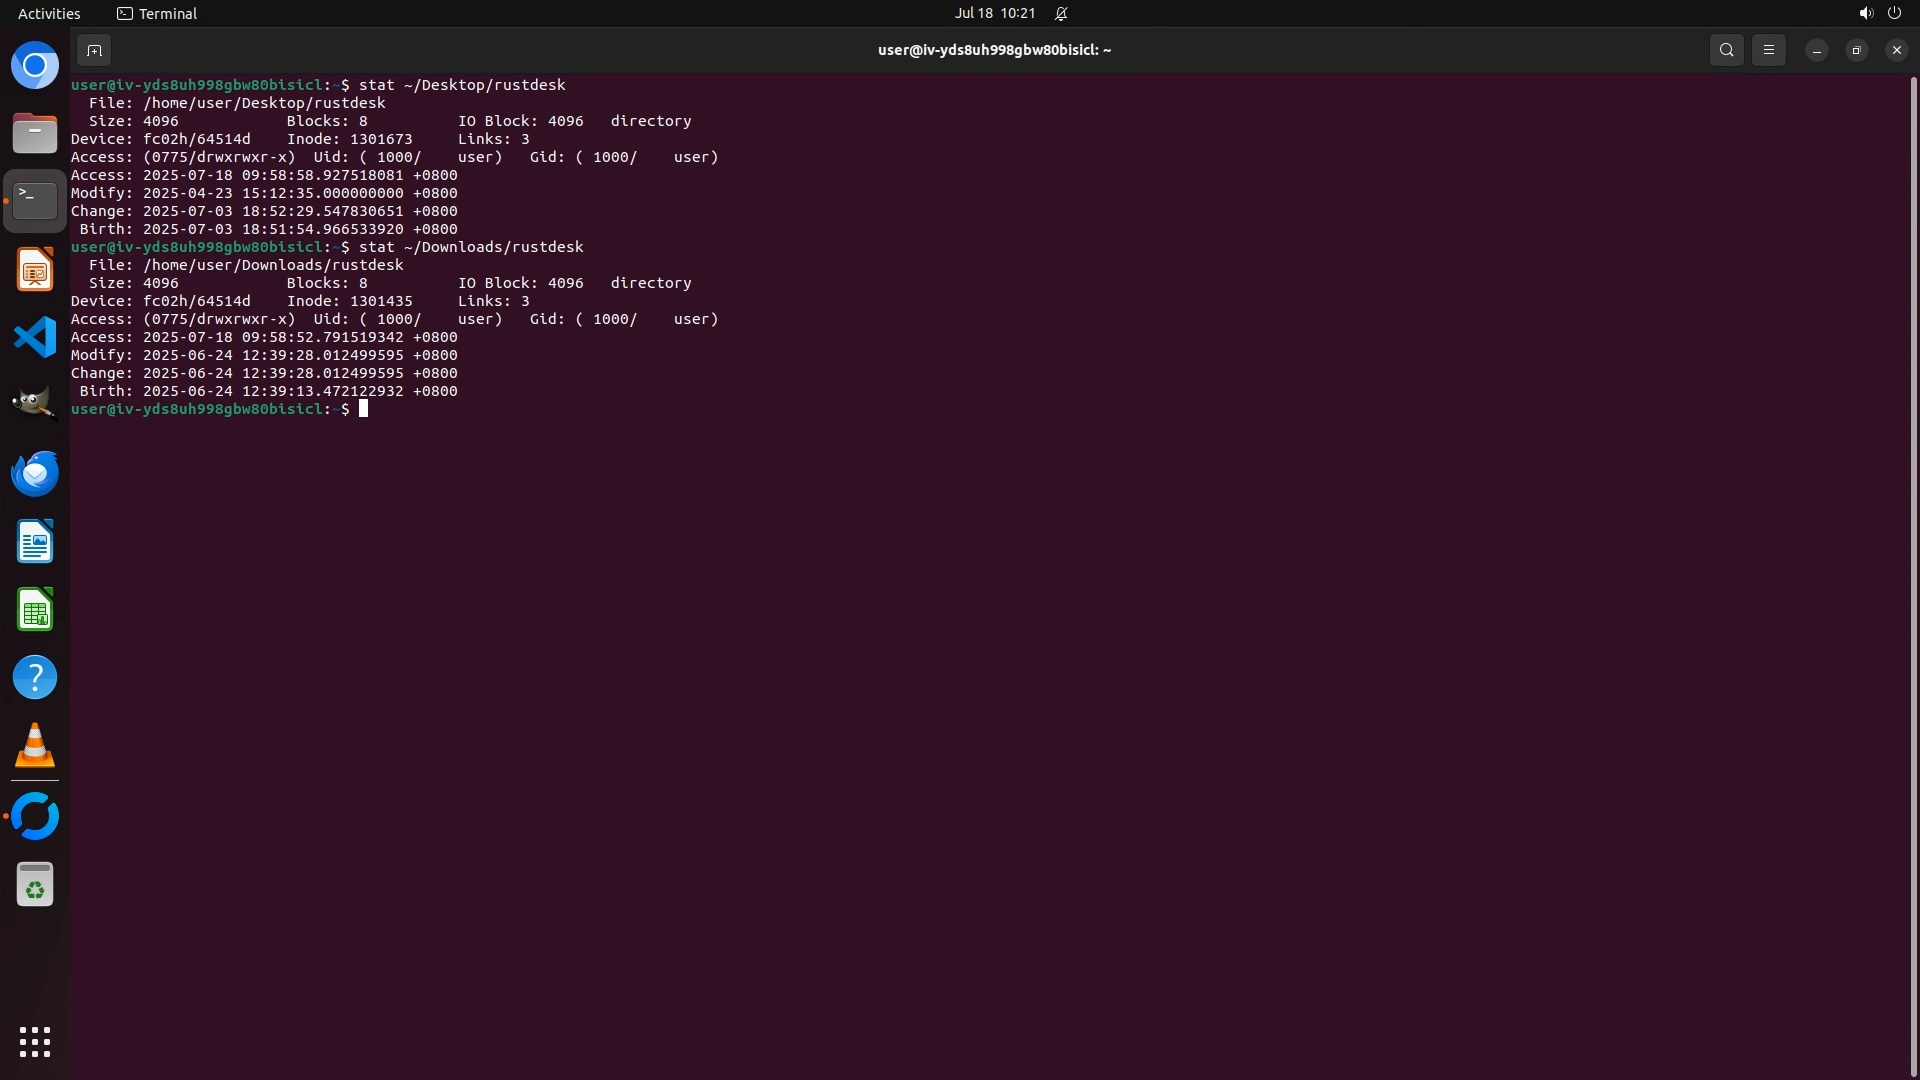
Task: Open the Terminal app menu
Action: click(157, 14)
